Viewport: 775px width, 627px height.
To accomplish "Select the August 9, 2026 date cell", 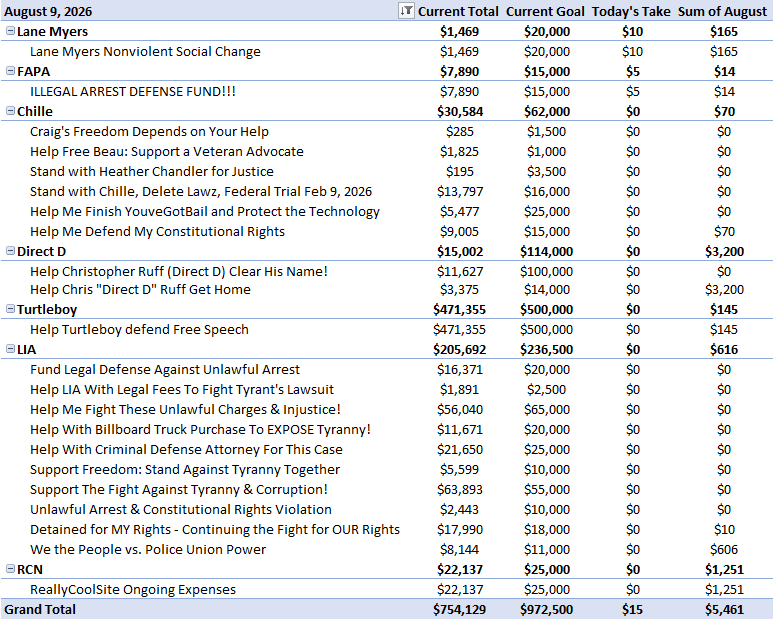I will [x=48, y=11].
